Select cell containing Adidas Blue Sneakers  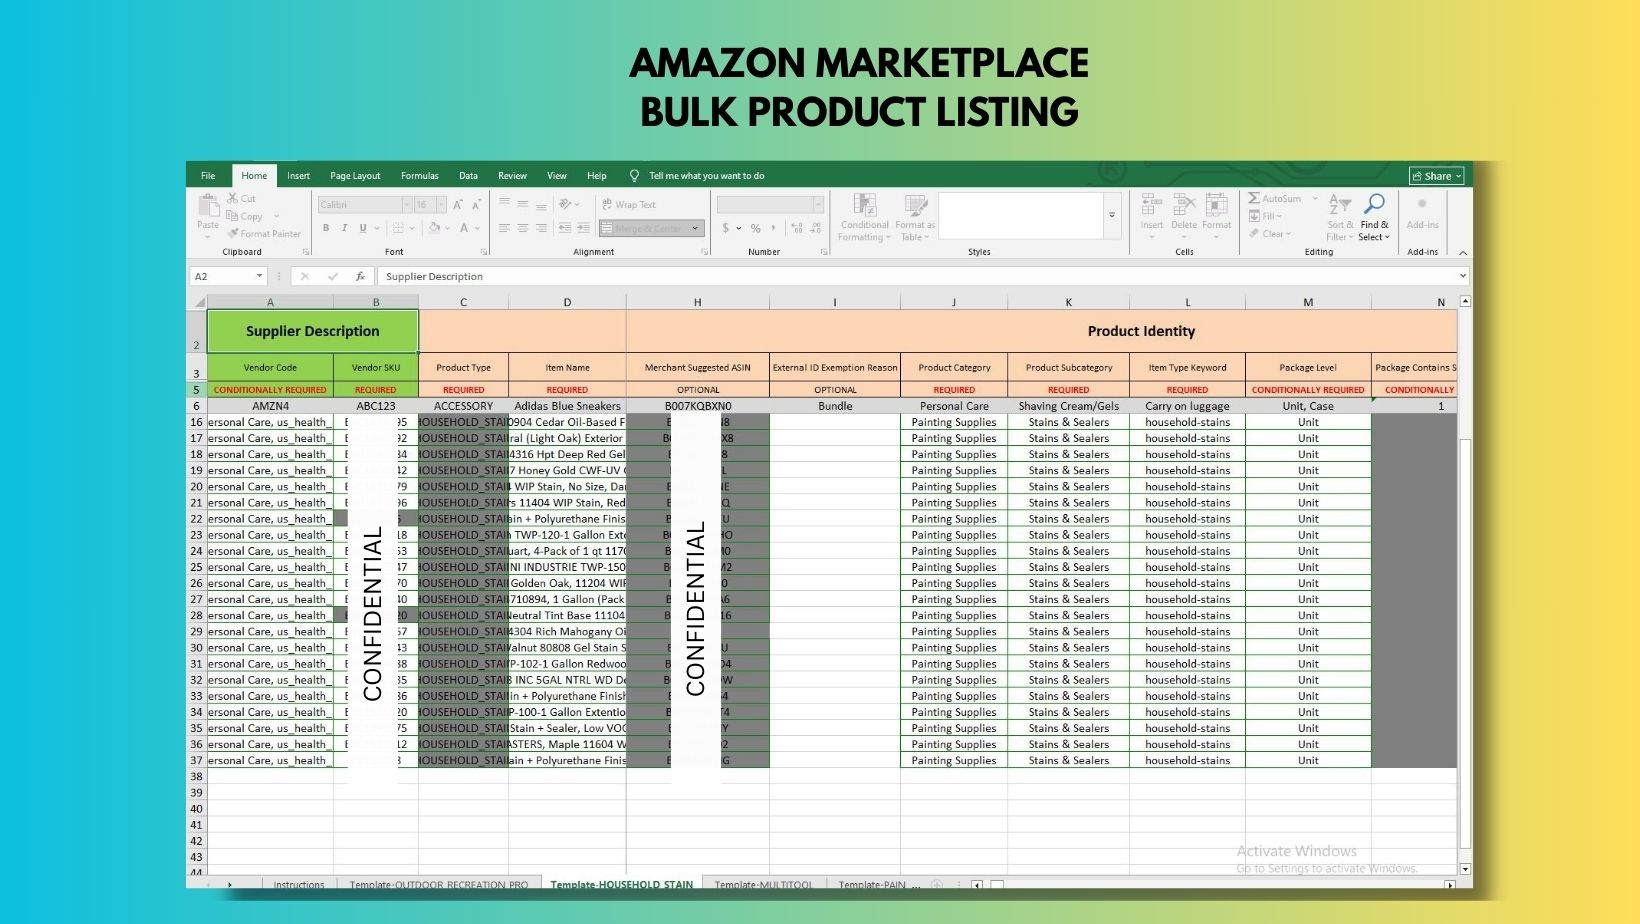[567, 406]
